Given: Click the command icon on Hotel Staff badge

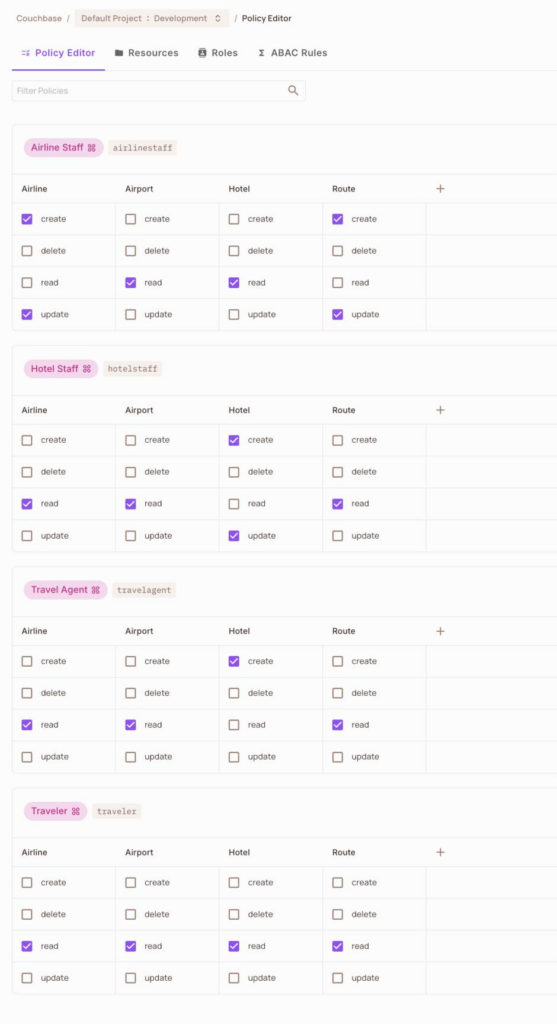Looking at the screenshot, I should click(87, 369).
